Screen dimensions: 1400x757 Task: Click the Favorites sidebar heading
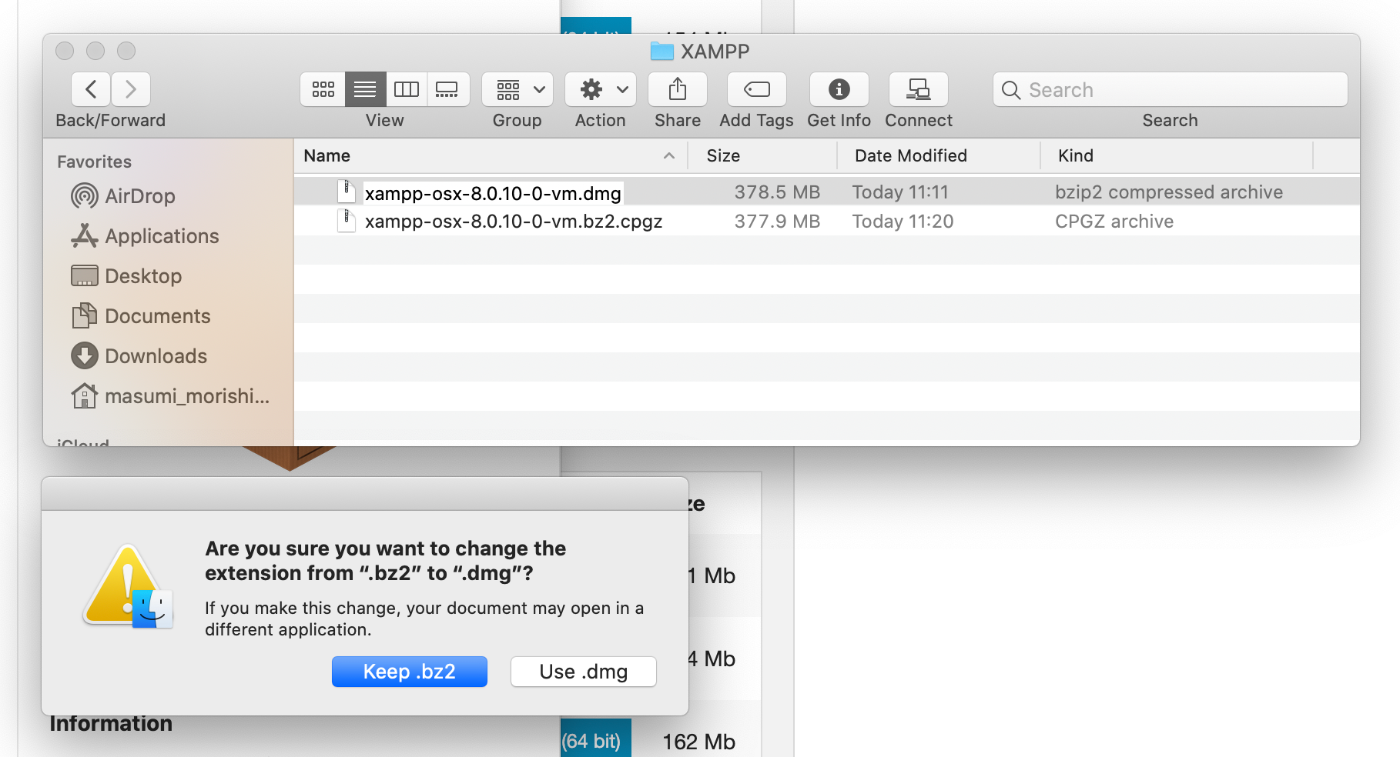coord(94,161)
